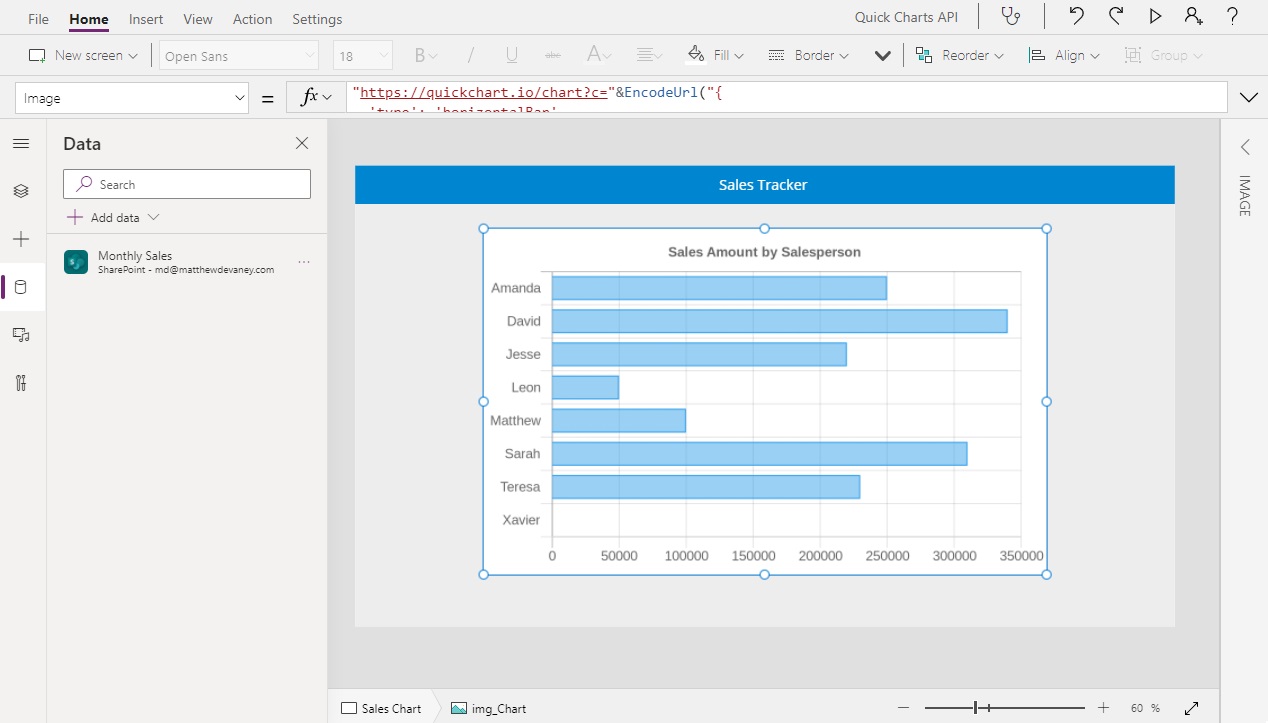Open the Open Sans font dropdown
1268x723 pixels.
tap(238, 56)
